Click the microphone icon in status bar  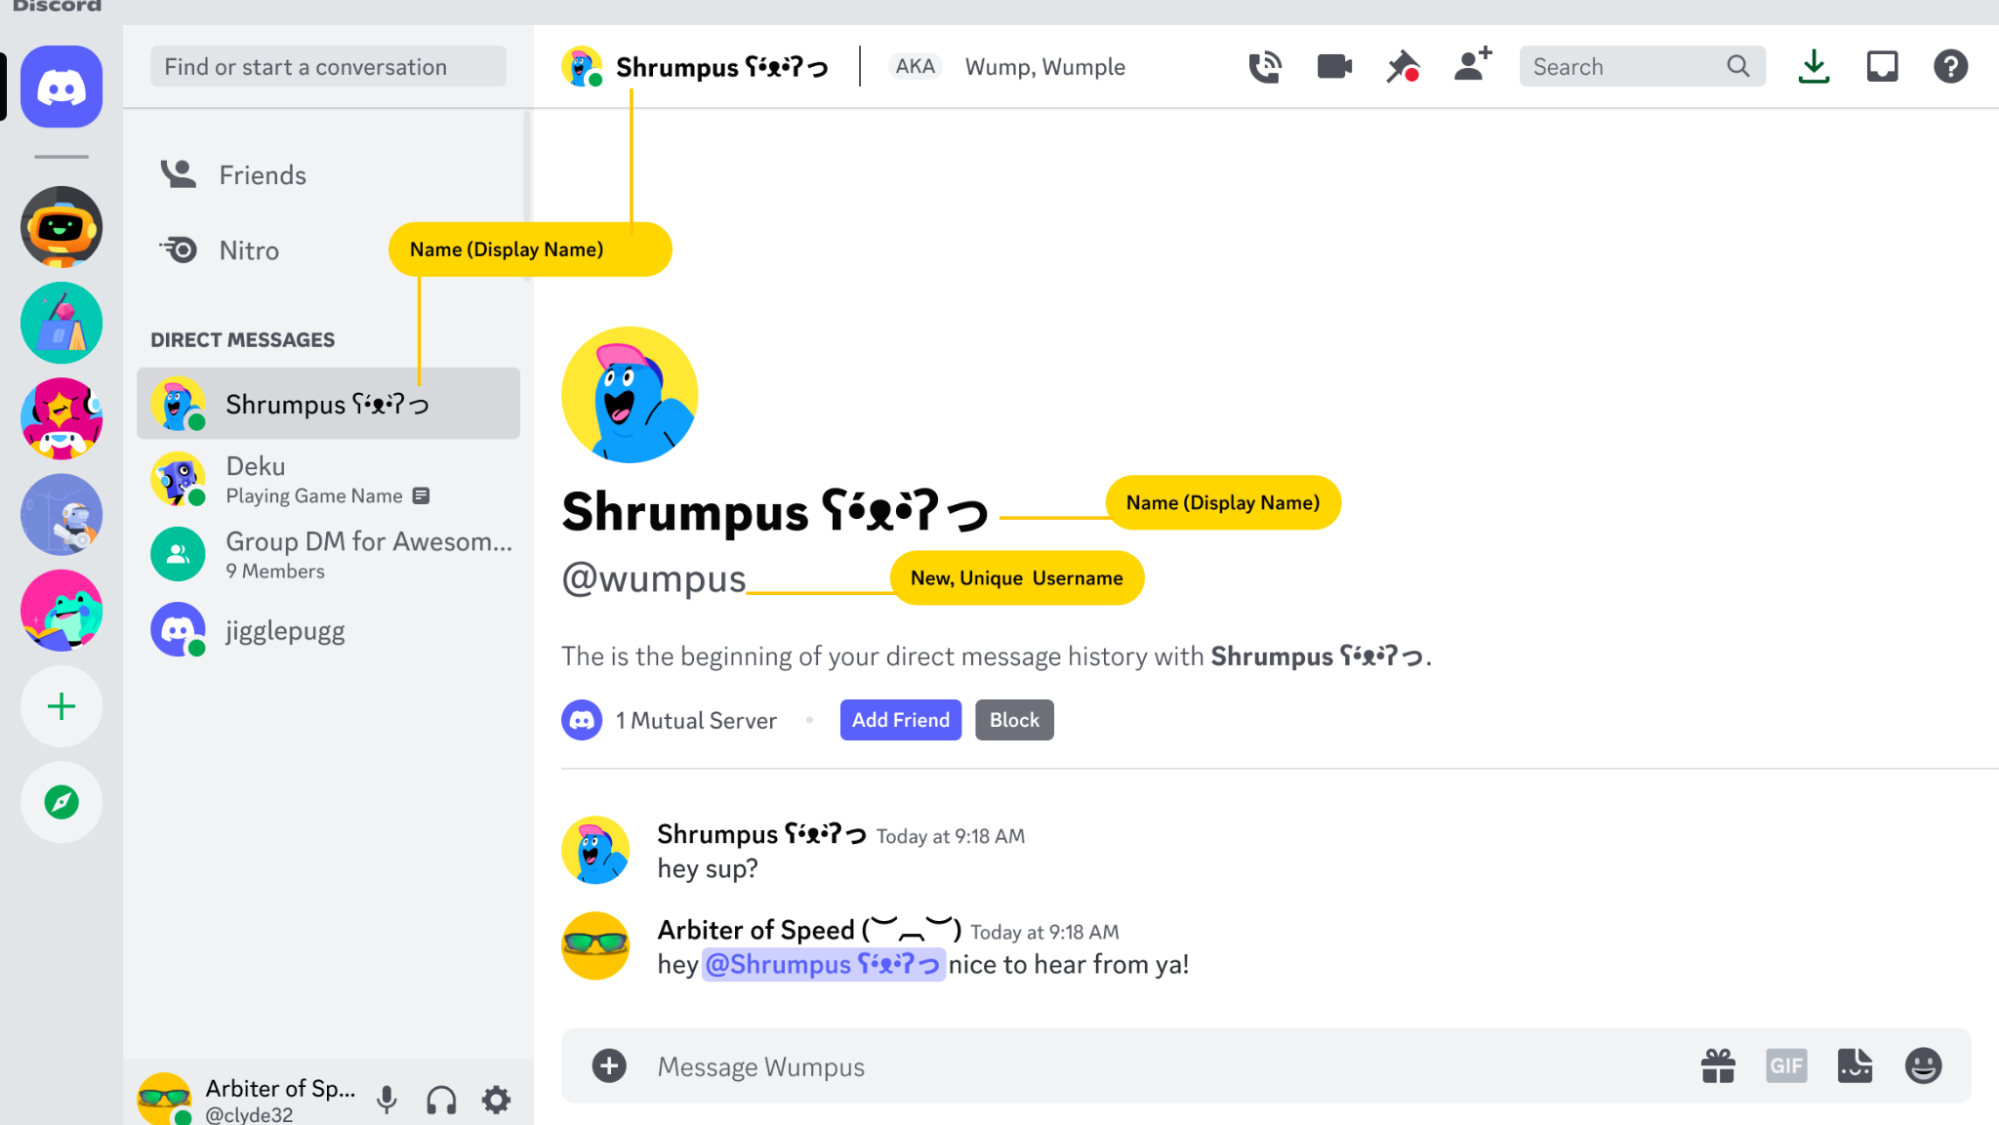[x=391, y=1098]
